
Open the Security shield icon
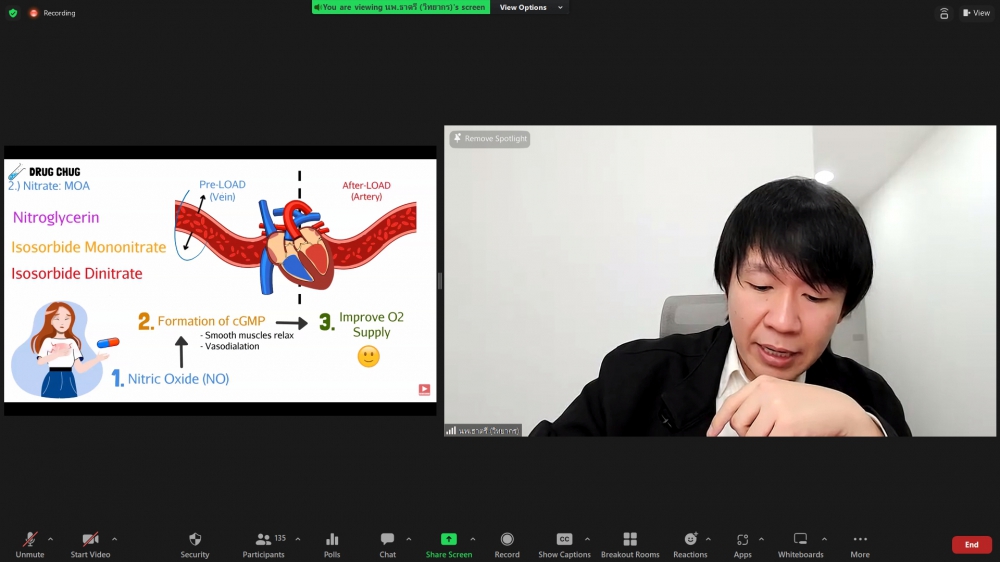[x=195, y=540]
